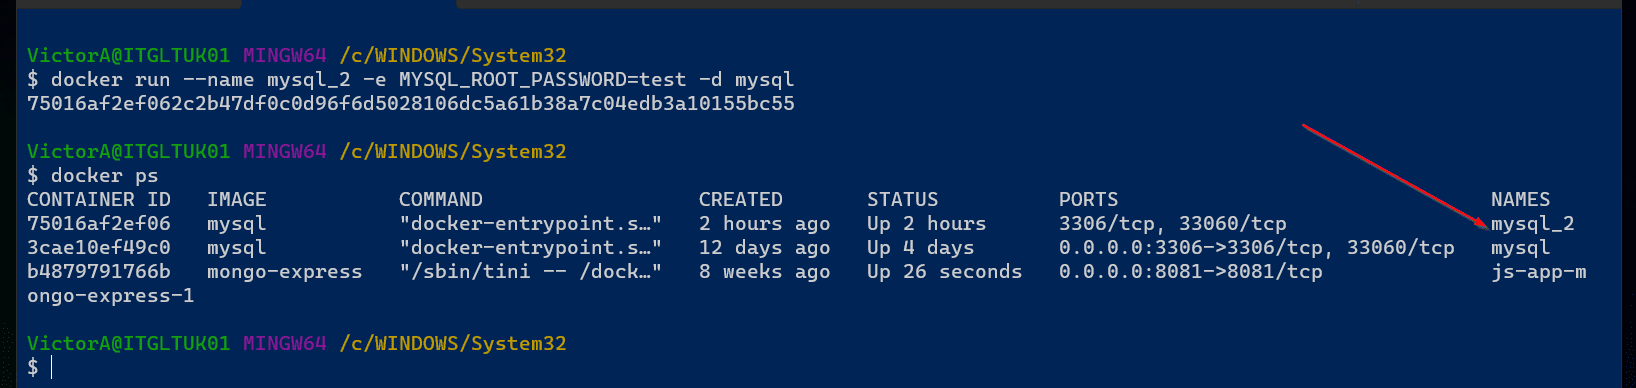1636x388 pixels.
Task: Click the container ID 3cae10ef49c0
Action: pyautogui.click(x=99, y=248)
